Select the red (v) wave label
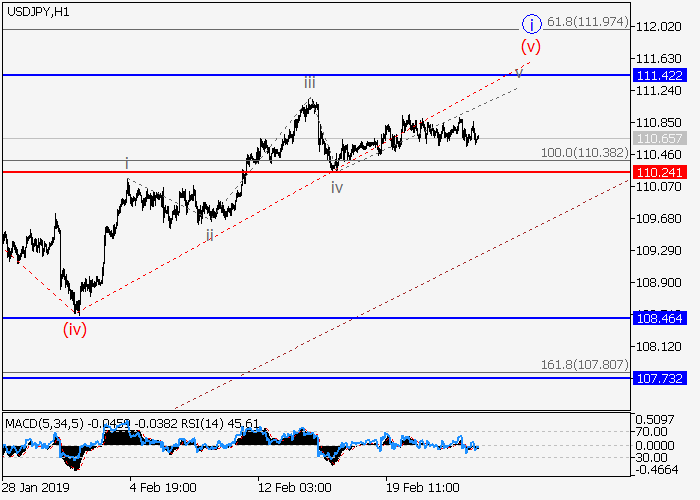 530,46
